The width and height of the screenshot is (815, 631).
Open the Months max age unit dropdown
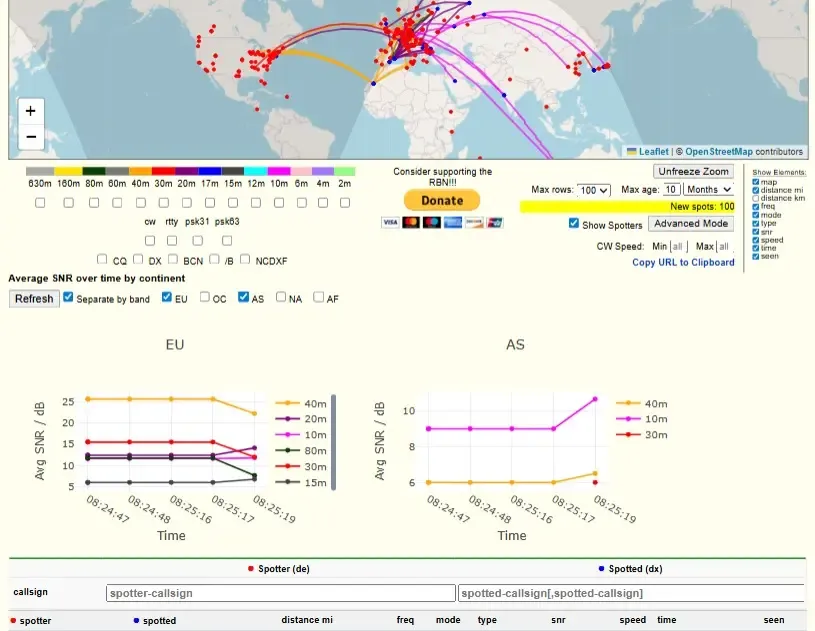coord(709,190)
